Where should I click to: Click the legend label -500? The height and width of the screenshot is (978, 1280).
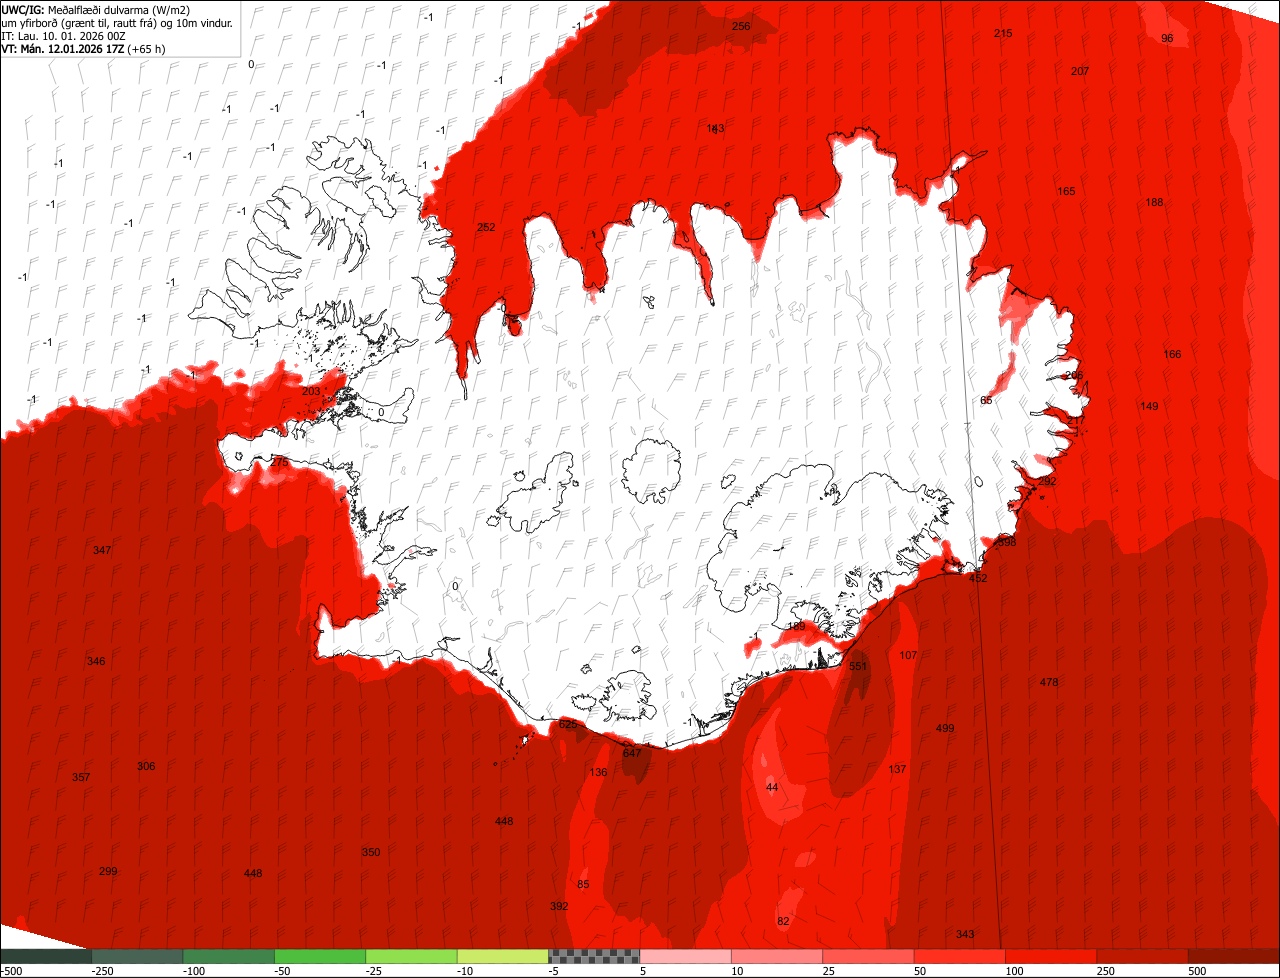tap(12, 971)
